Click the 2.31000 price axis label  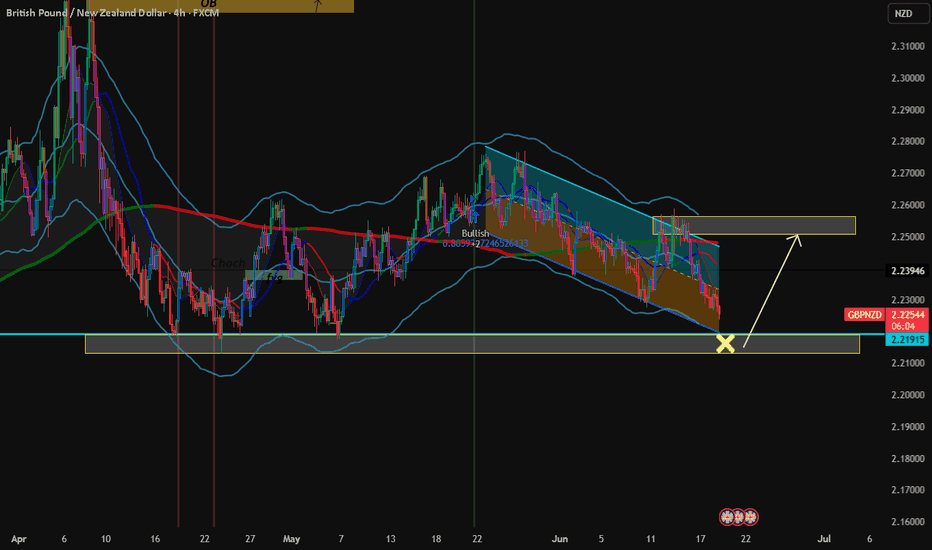point(908,46)
